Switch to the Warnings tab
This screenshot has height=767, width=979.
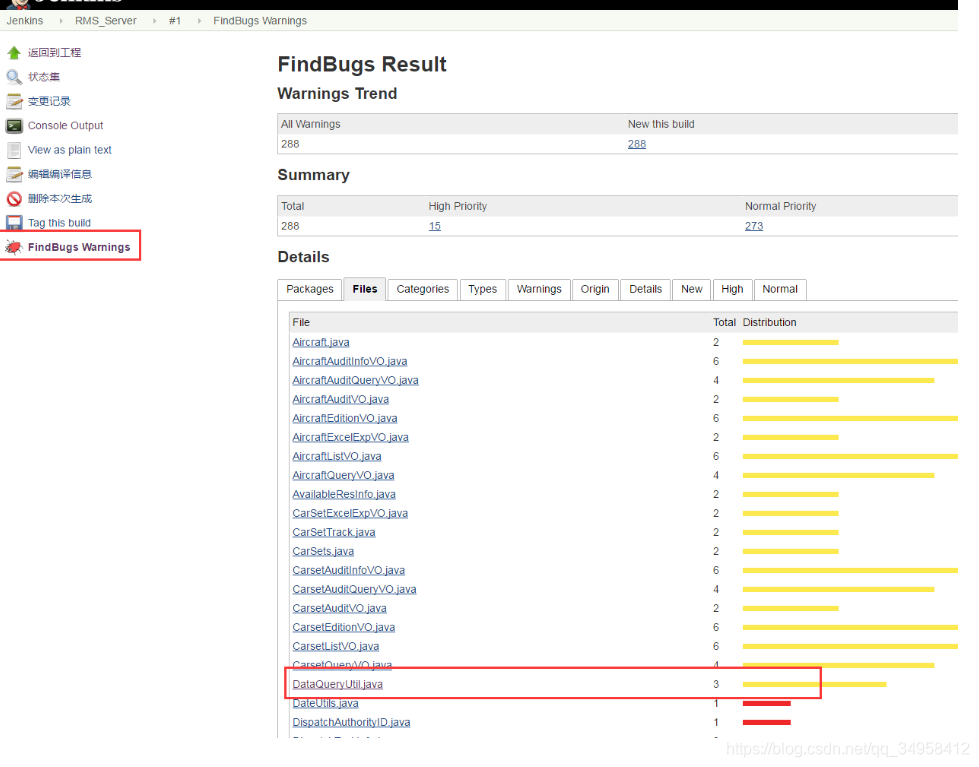click(539, 289)
